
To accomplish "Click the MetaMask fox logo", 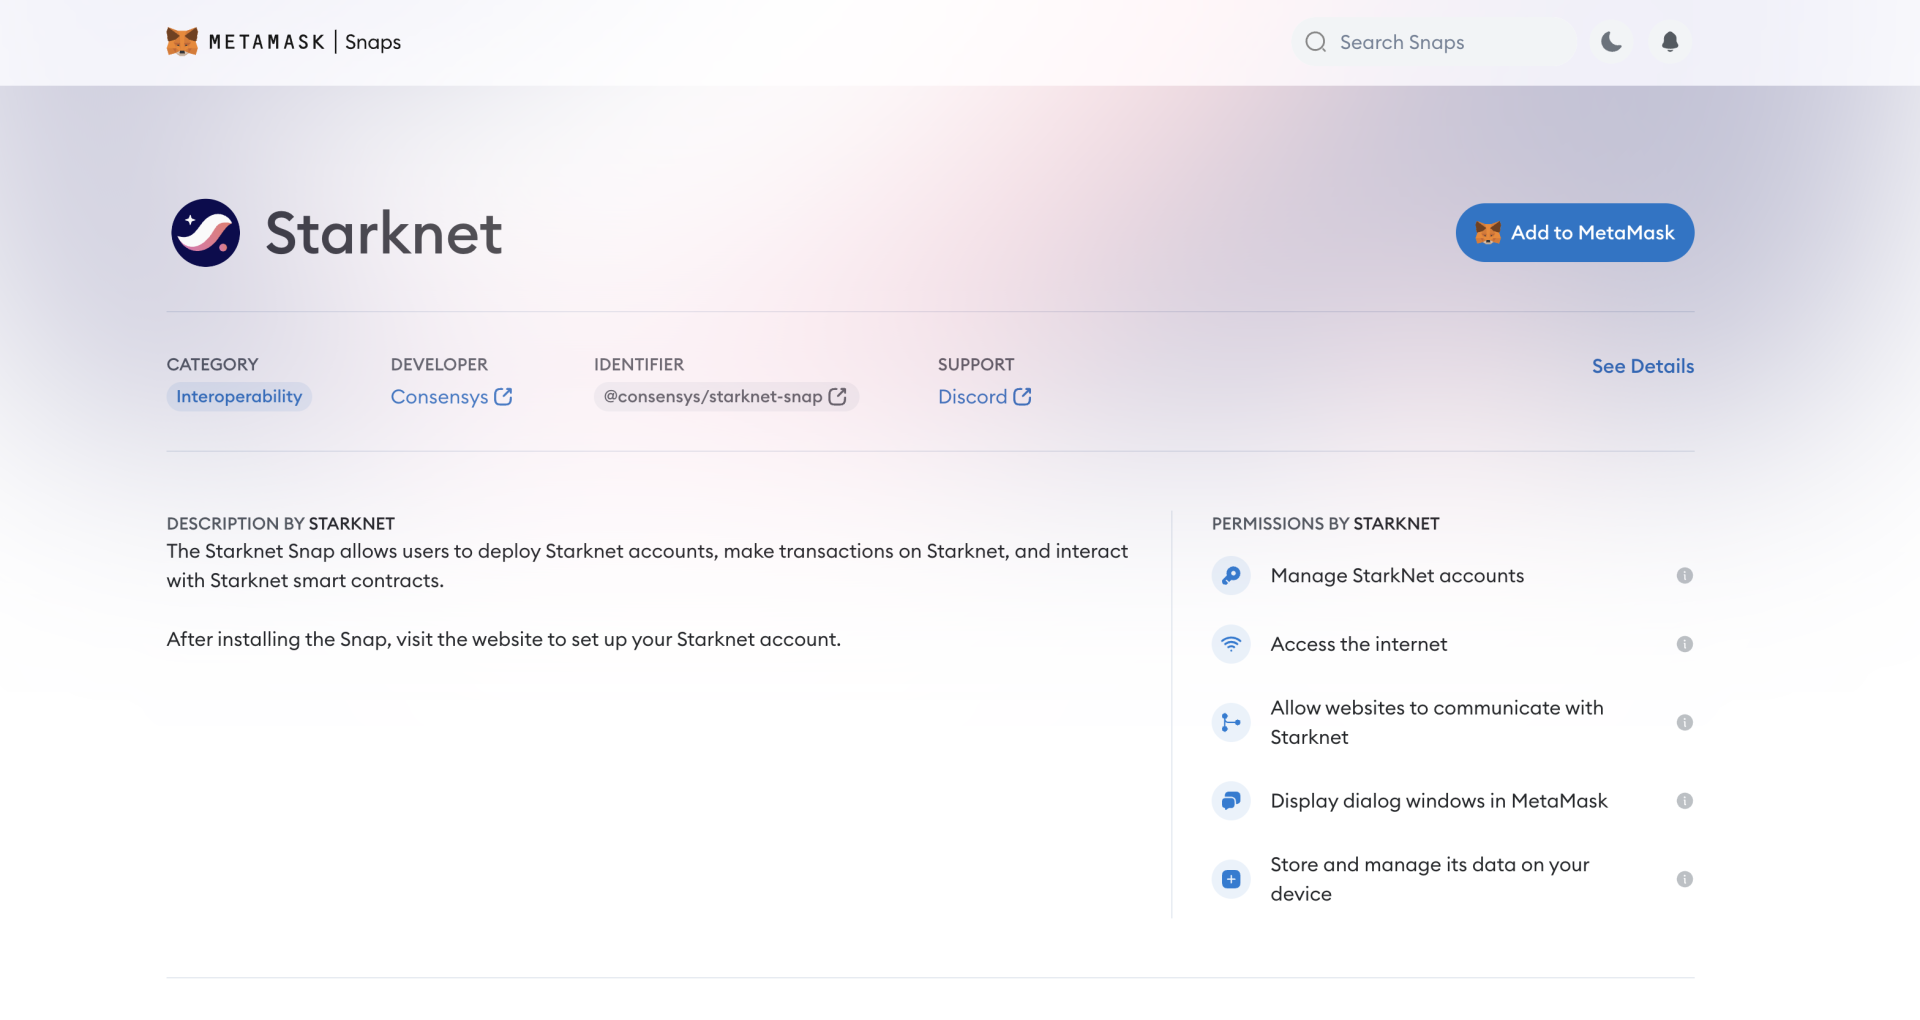I will click(x=181, y=41).
